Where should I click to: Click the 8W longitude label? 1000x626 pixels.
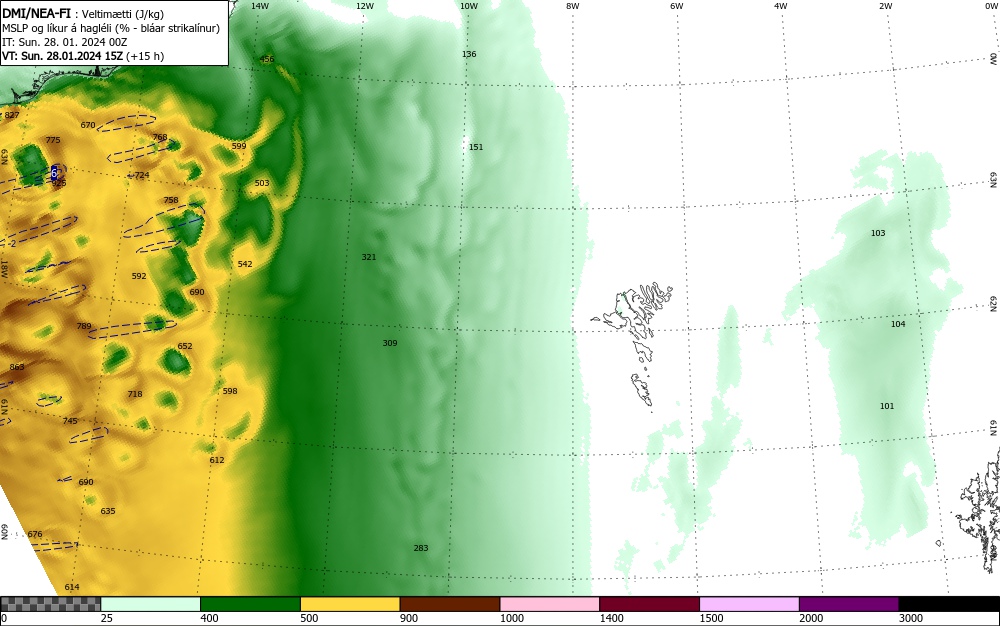point(573,6)
